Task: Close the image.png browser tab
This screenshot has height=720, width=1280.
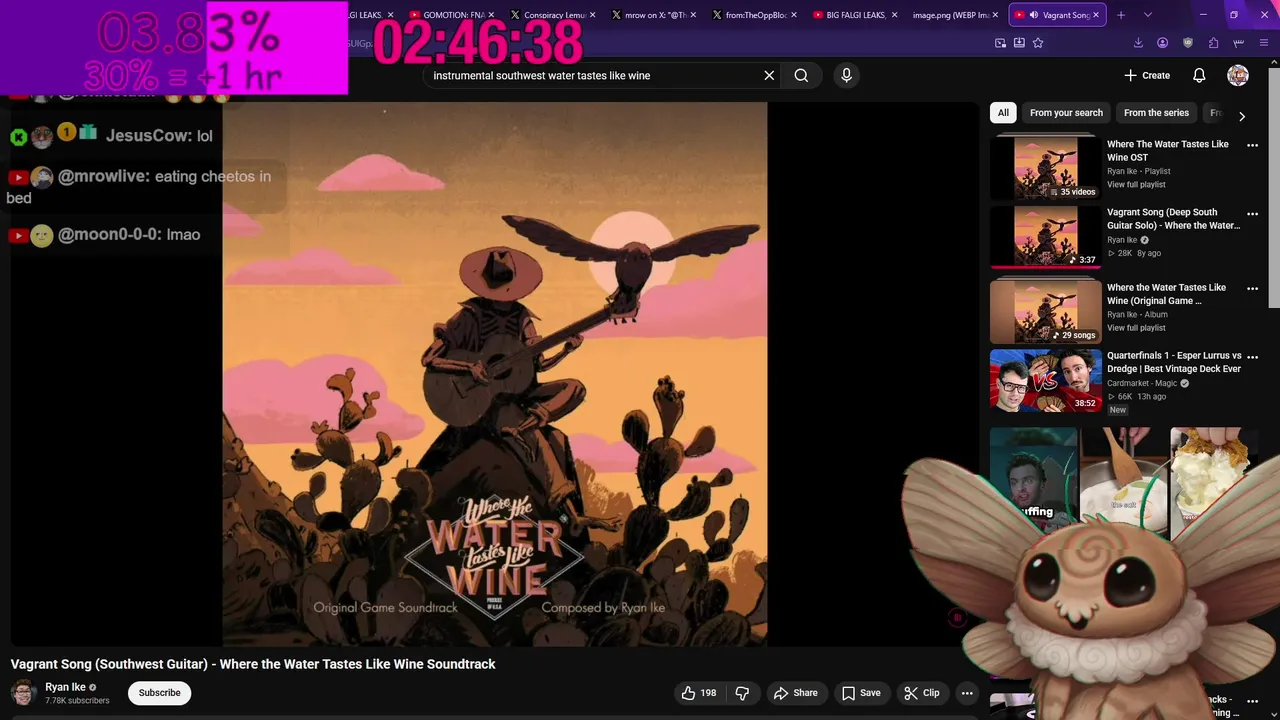Action: point(996,15)
